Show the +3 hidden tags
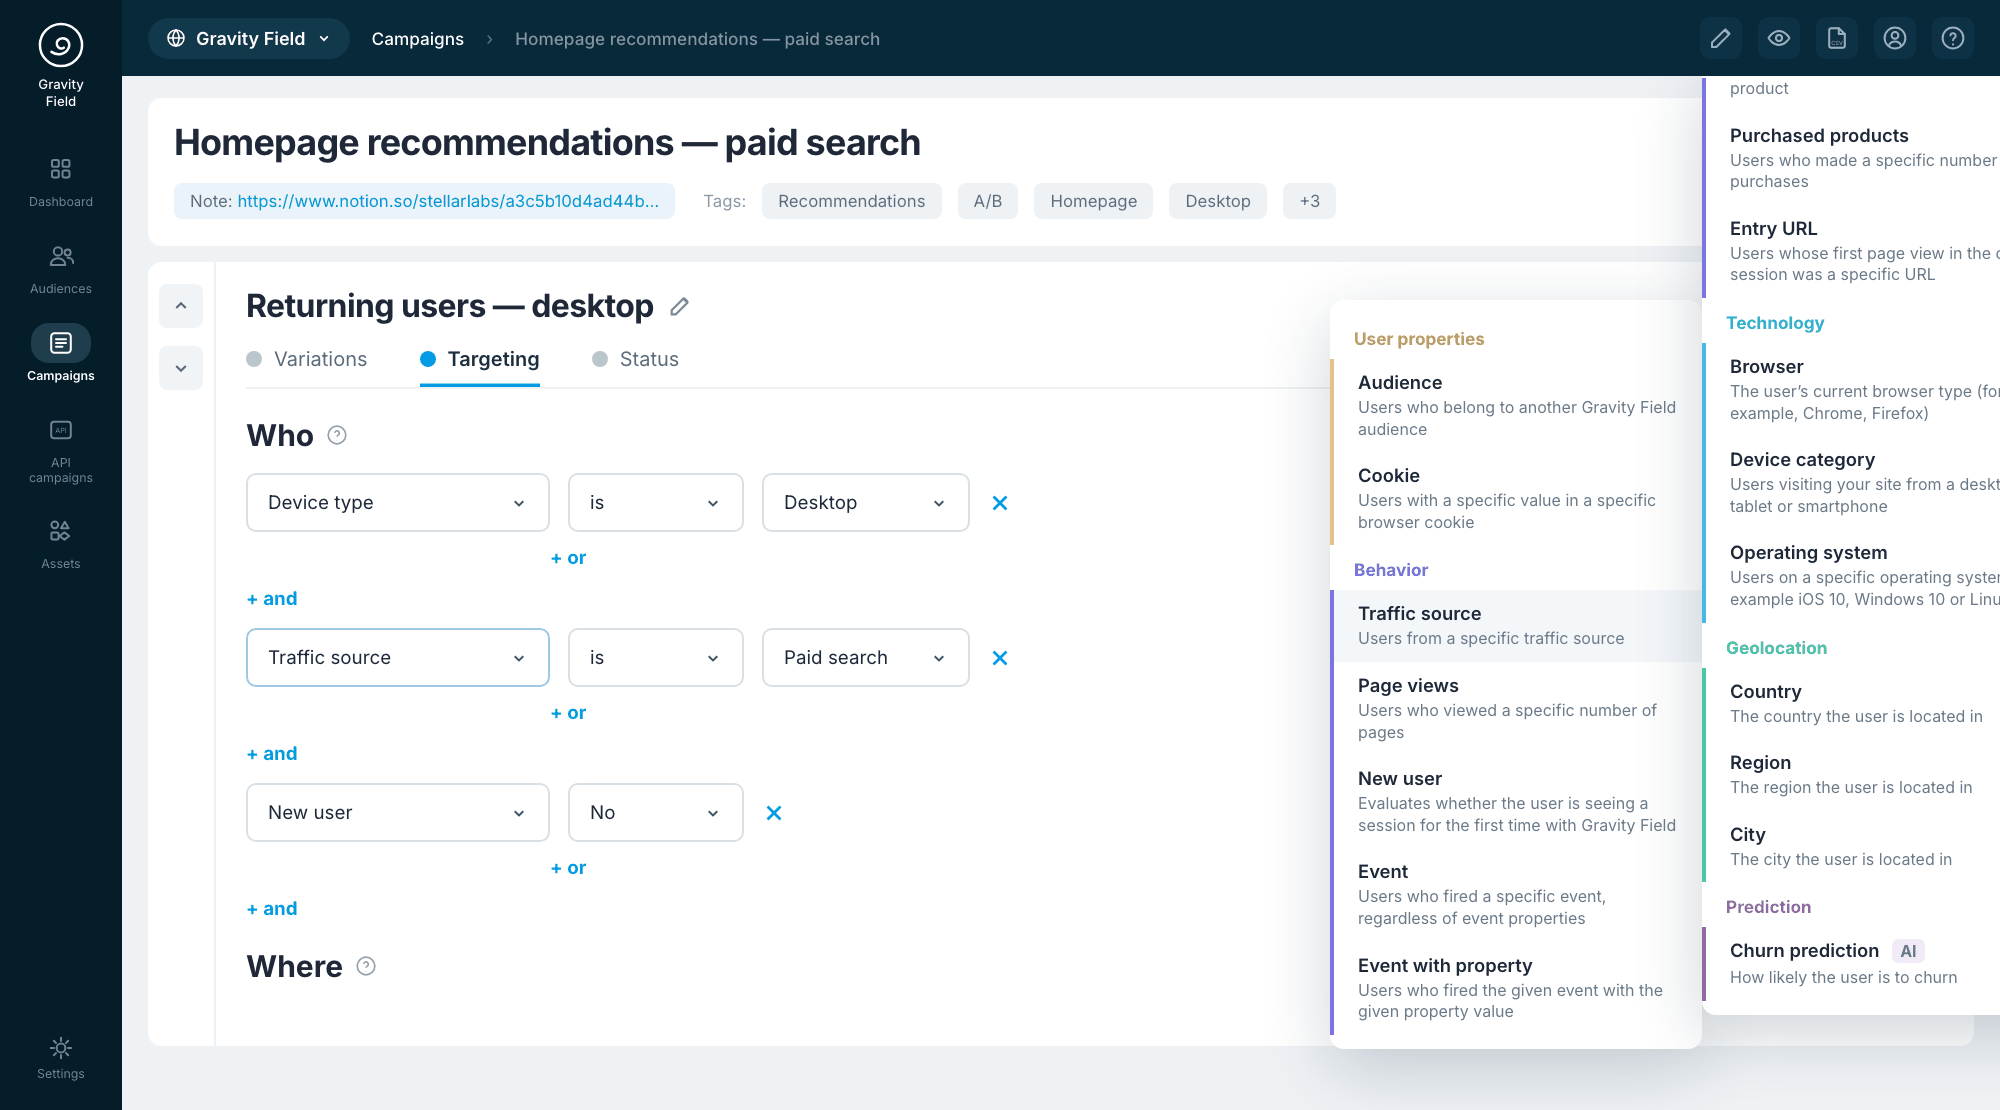The width and height of the screenshot is (2000, 1110). [x=1310, y=201]
